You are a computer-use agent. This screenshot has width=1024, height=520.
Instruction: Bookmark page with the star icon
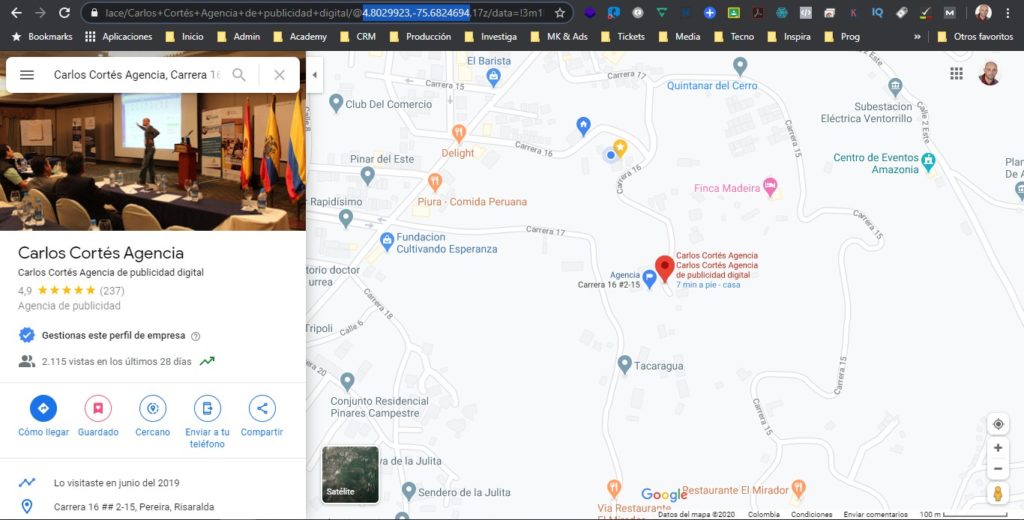pos(560,13)
